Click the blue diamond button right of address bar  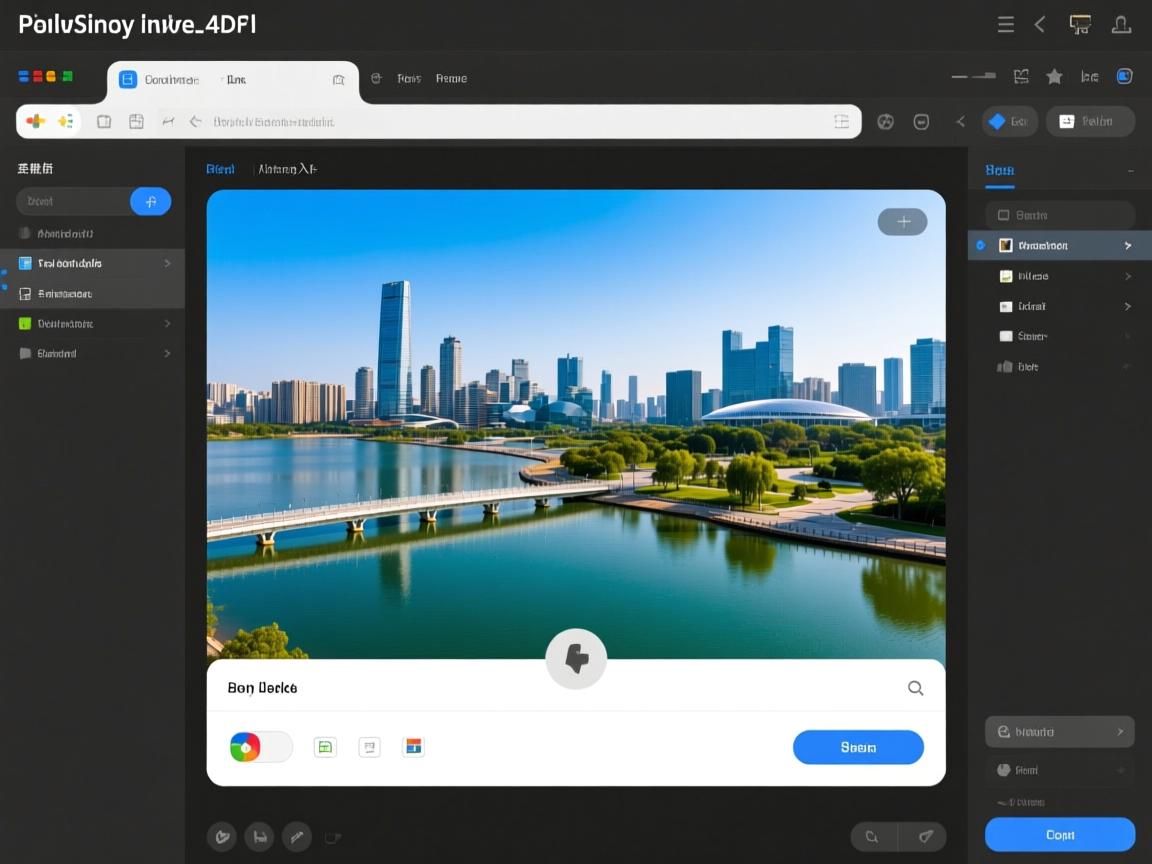pos(1009,121)
